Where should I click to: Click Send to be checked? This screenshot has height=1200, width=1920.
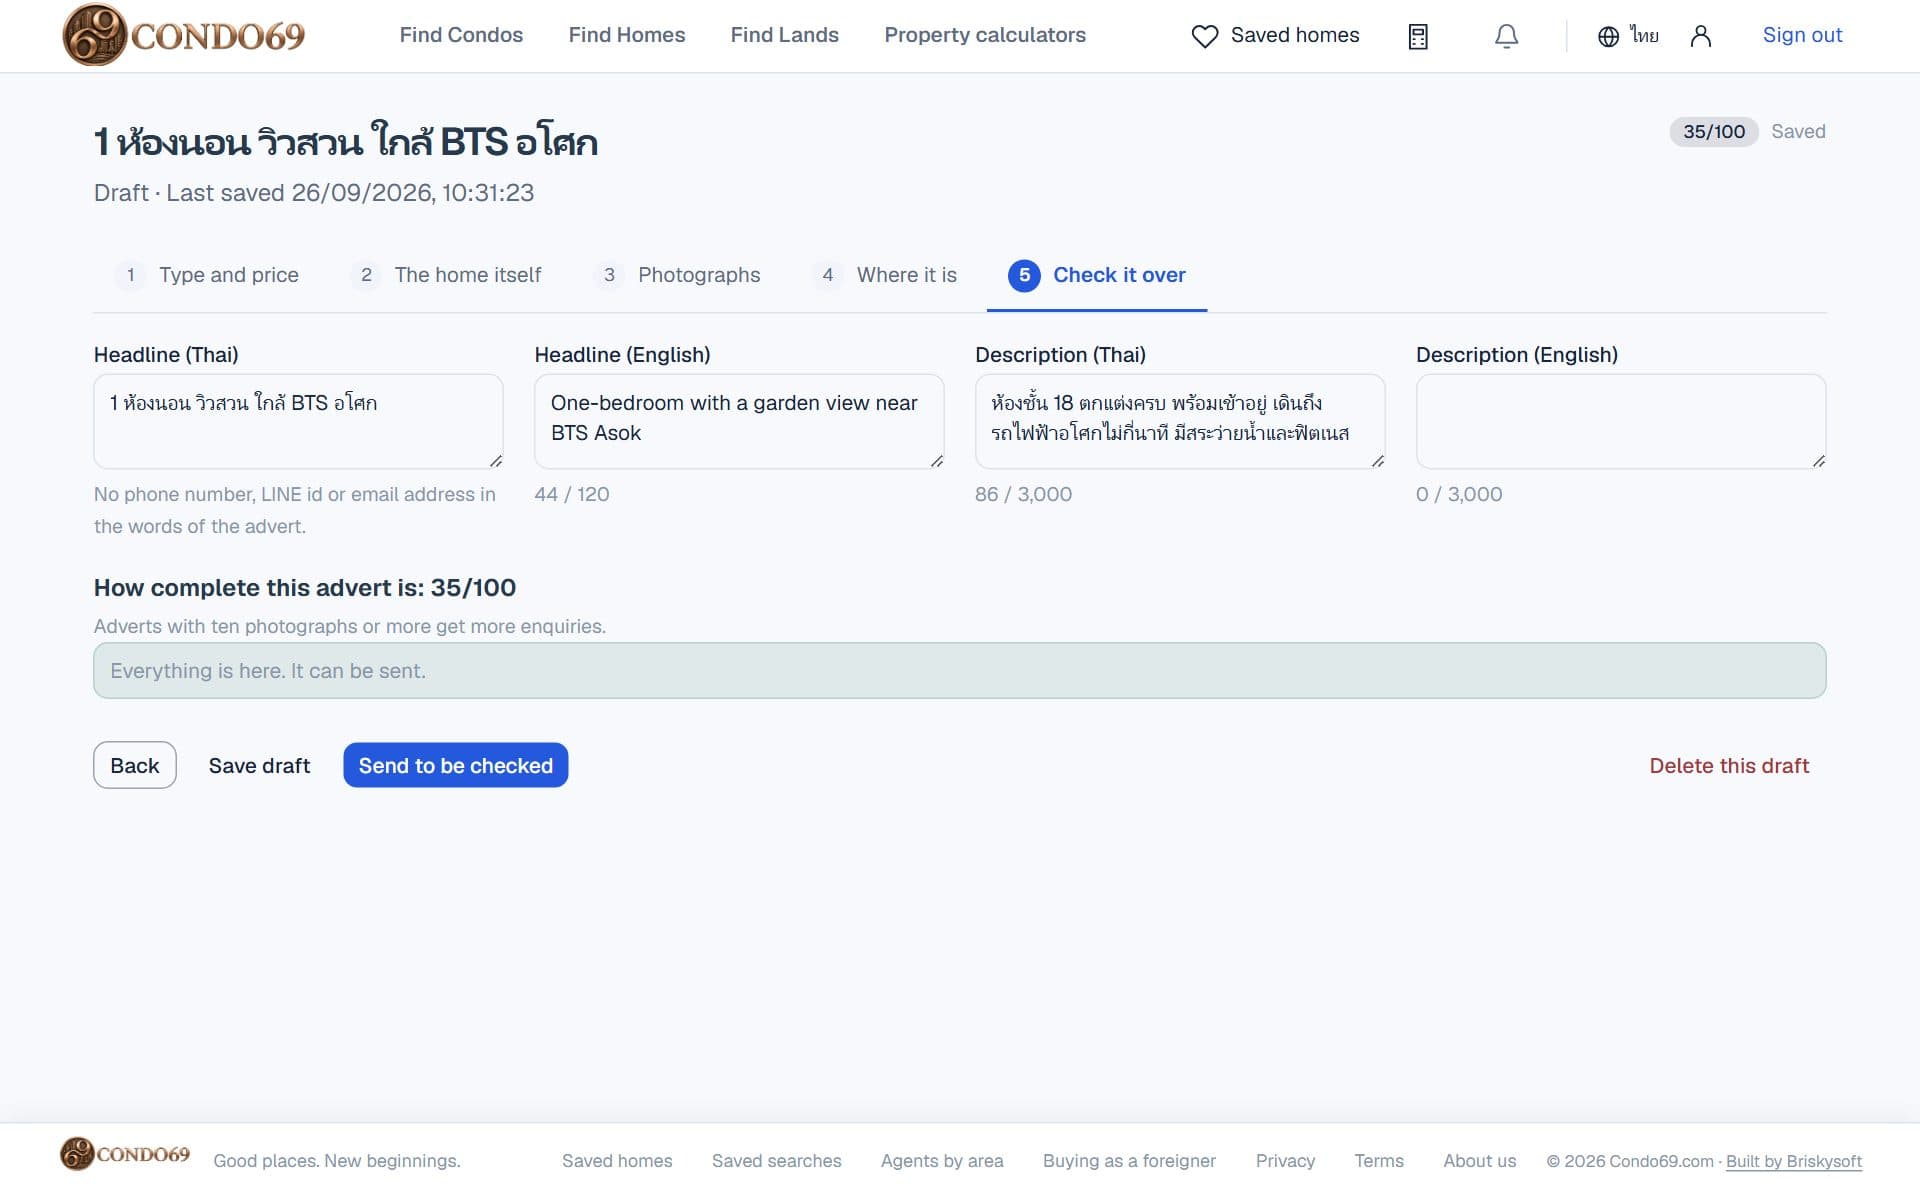pyautogui.click(x=456, y=765)
